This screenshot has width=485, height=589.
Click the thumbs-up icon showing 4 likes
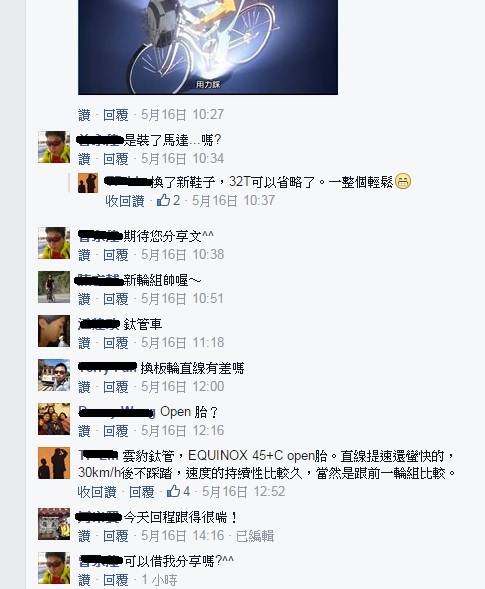click(x=173, y=491)
